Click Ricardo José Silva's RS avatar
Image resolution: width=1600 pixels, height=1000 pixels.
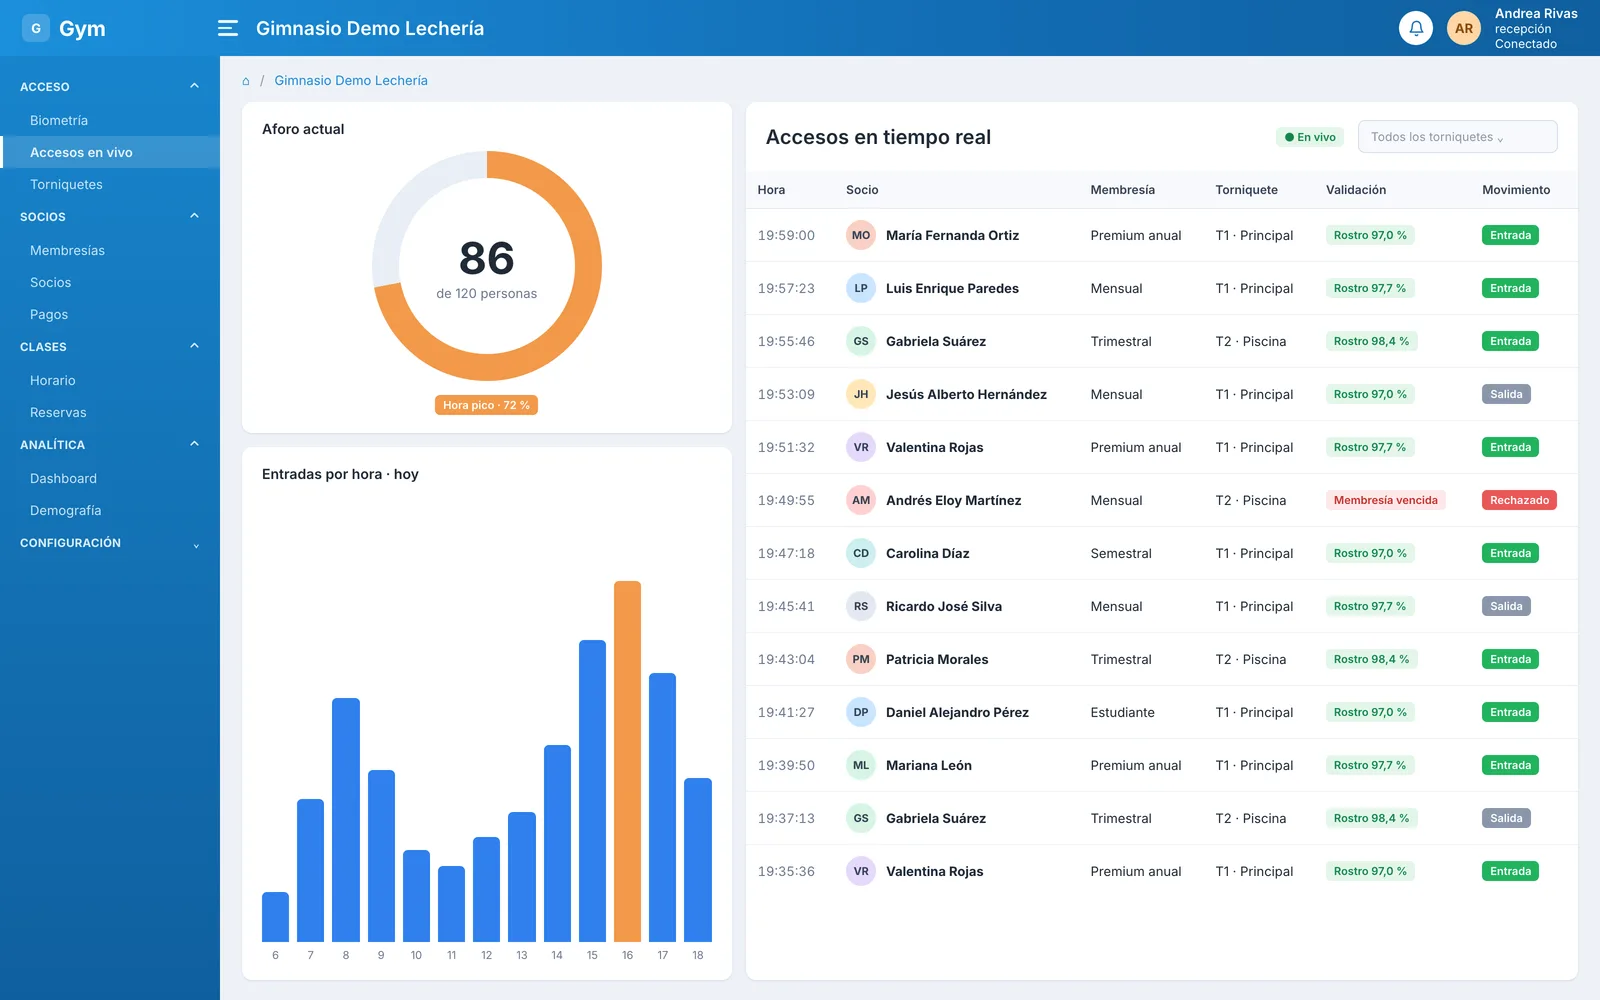861,606
